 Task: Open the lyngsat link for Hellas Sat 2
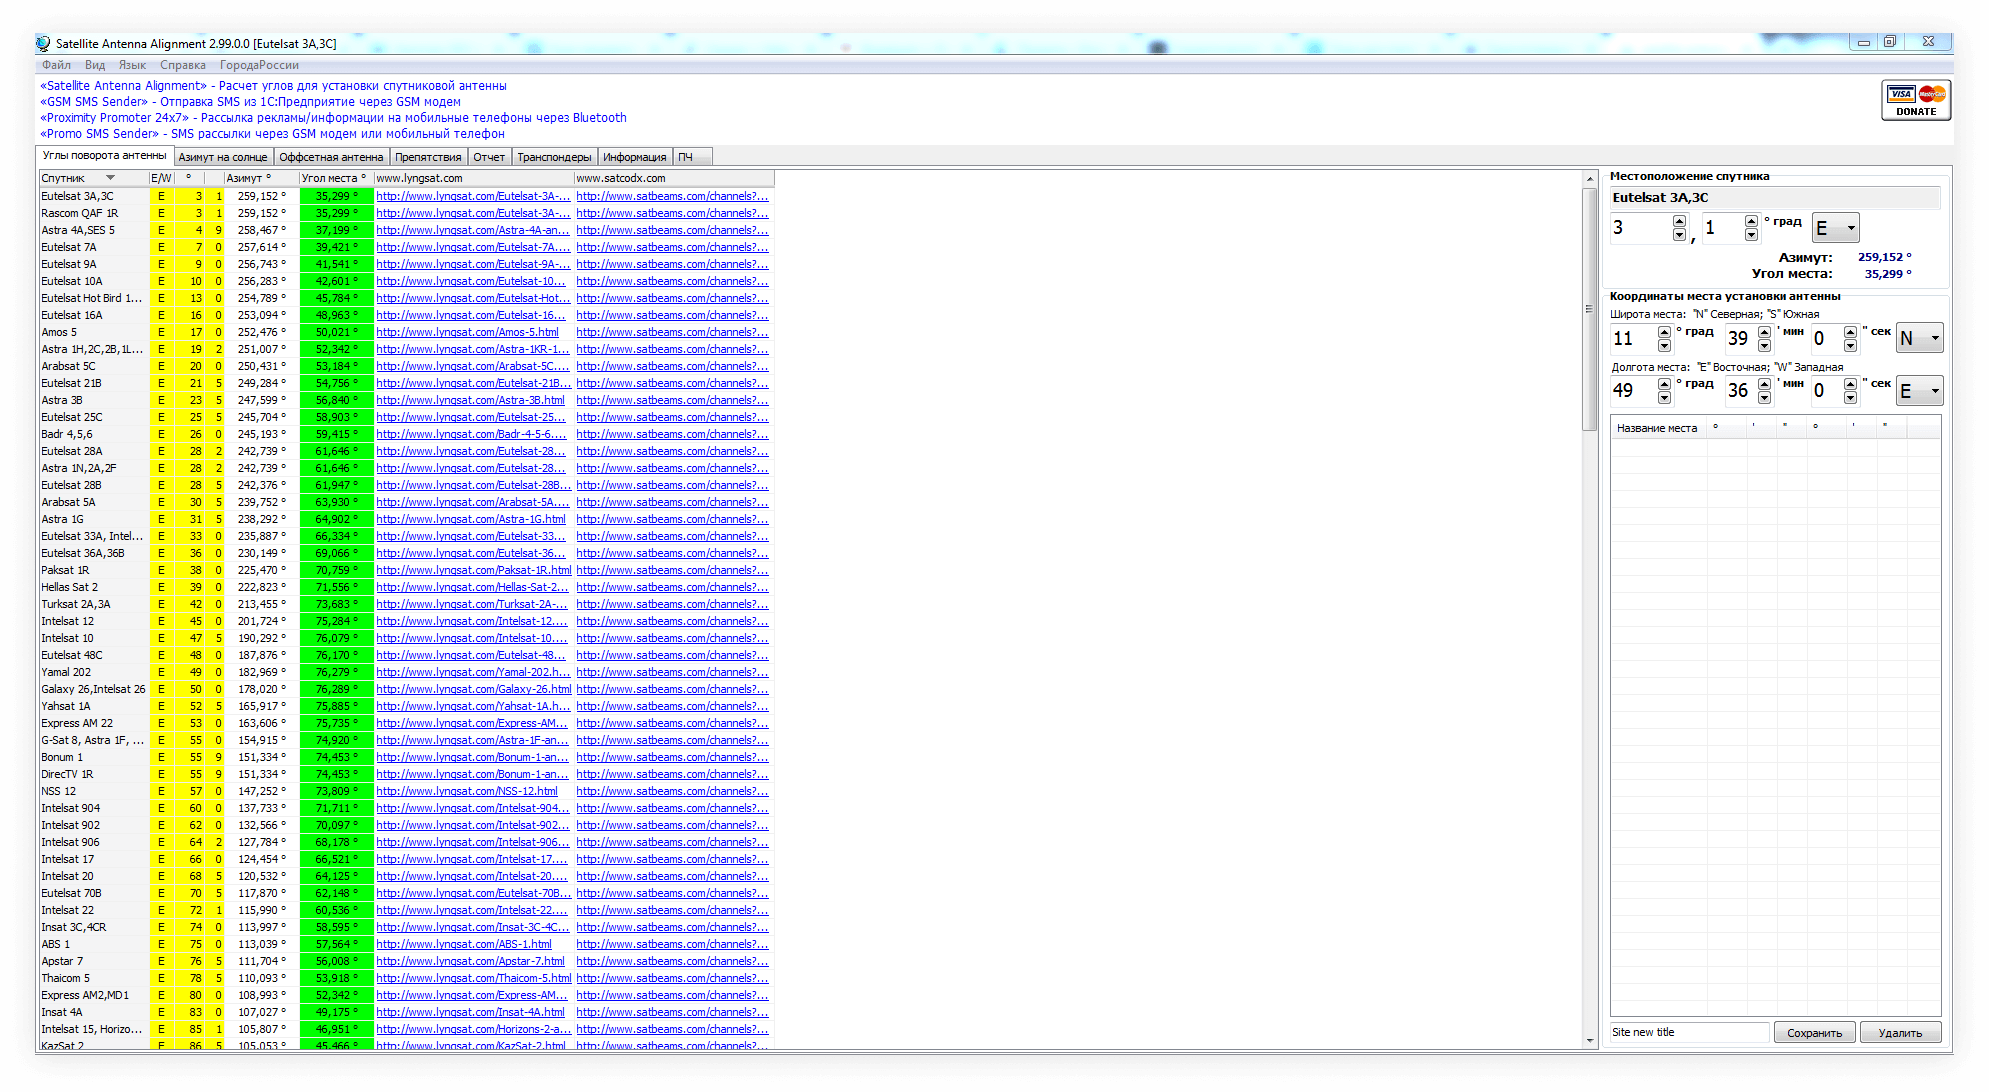tap(472, 587)
